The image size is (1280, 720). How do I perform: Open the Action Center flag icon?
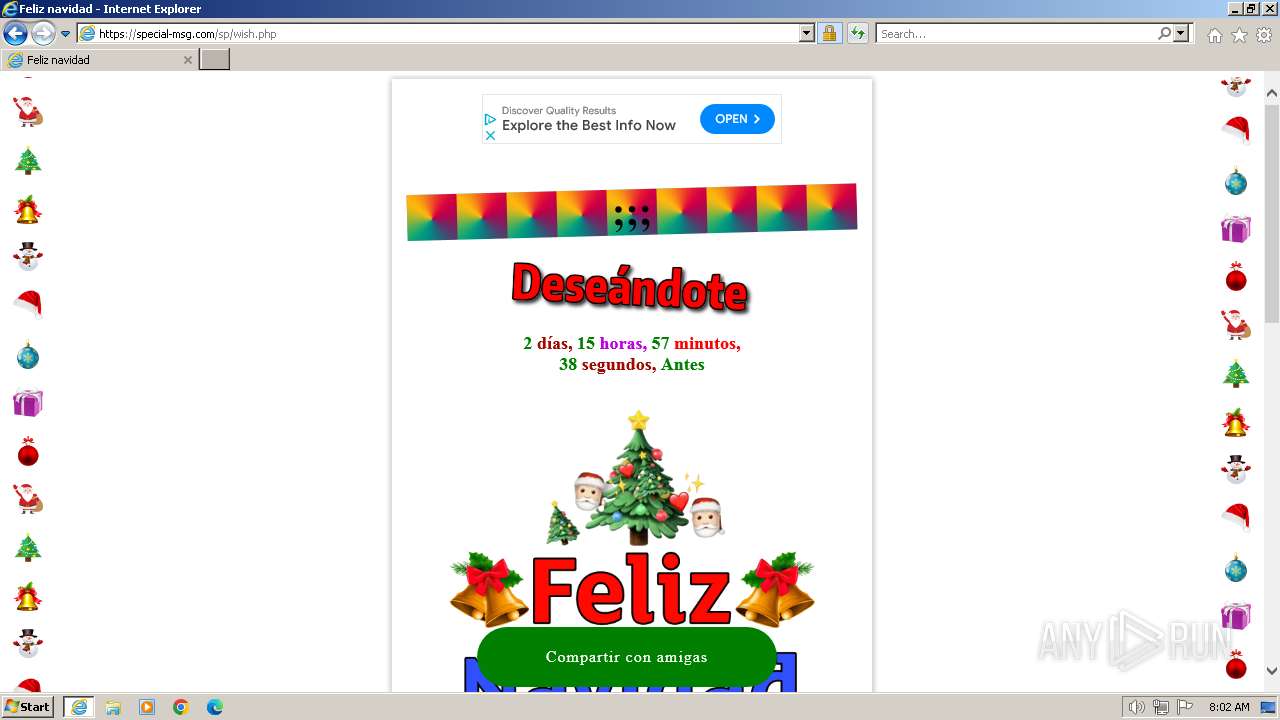(1184, 707)
